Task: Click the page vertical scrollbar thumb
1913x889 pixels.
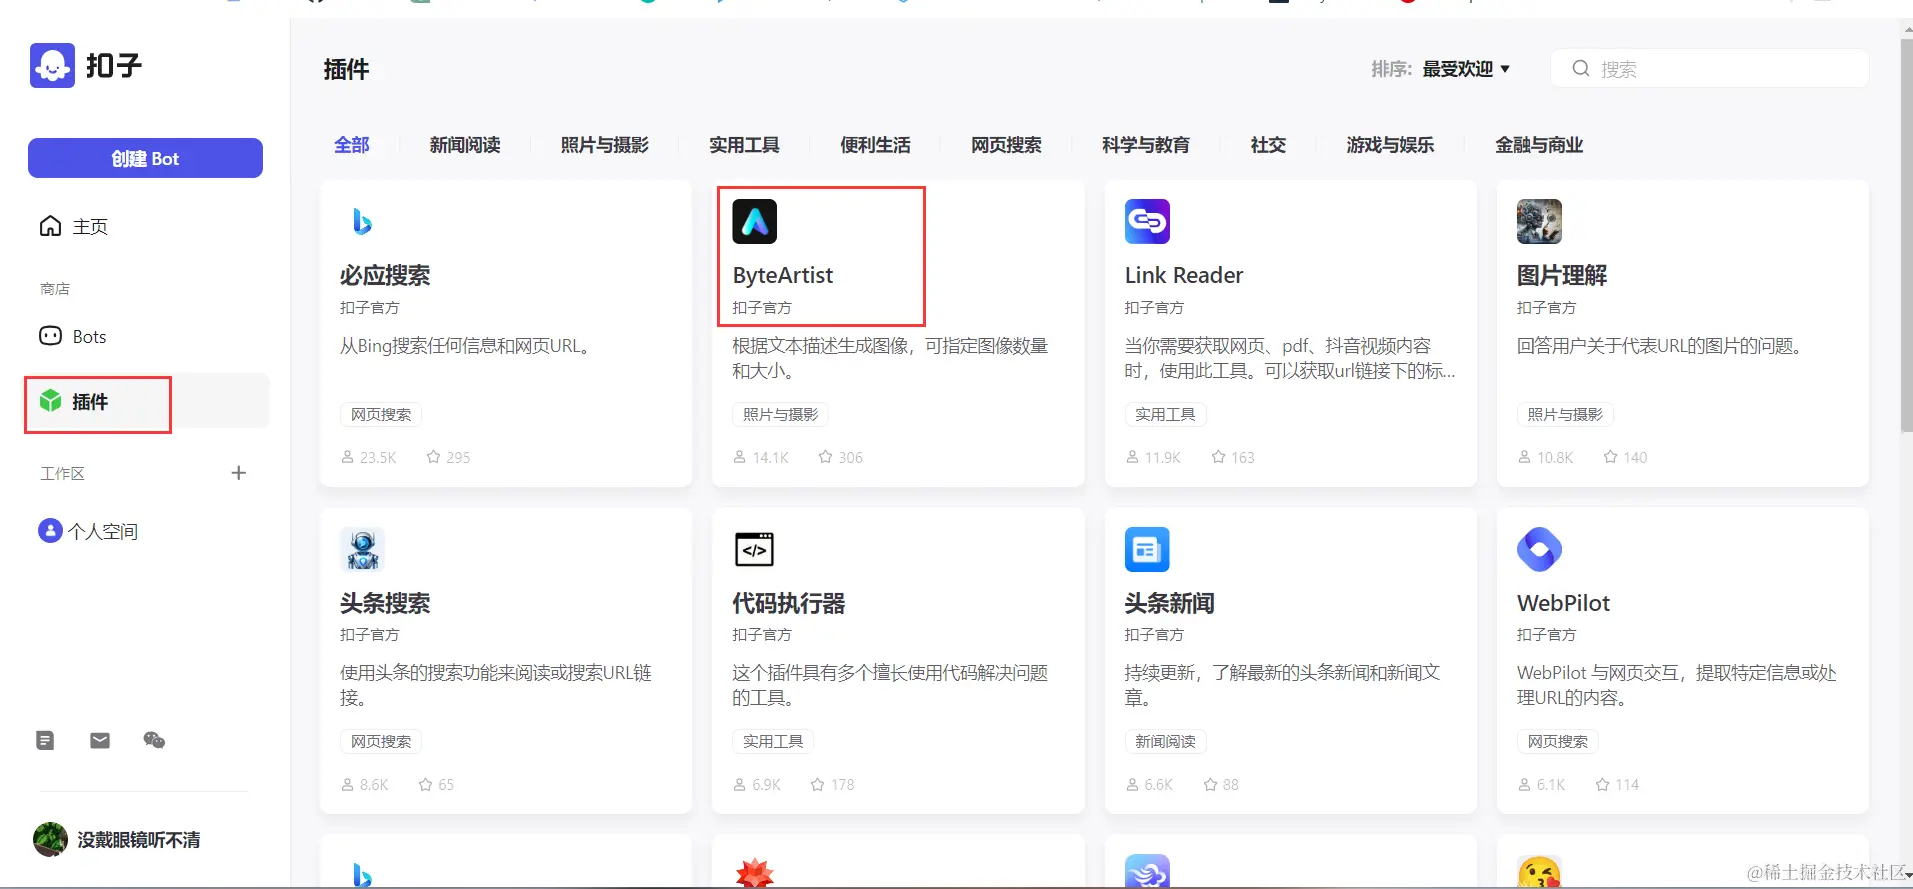Action: 1906,235
